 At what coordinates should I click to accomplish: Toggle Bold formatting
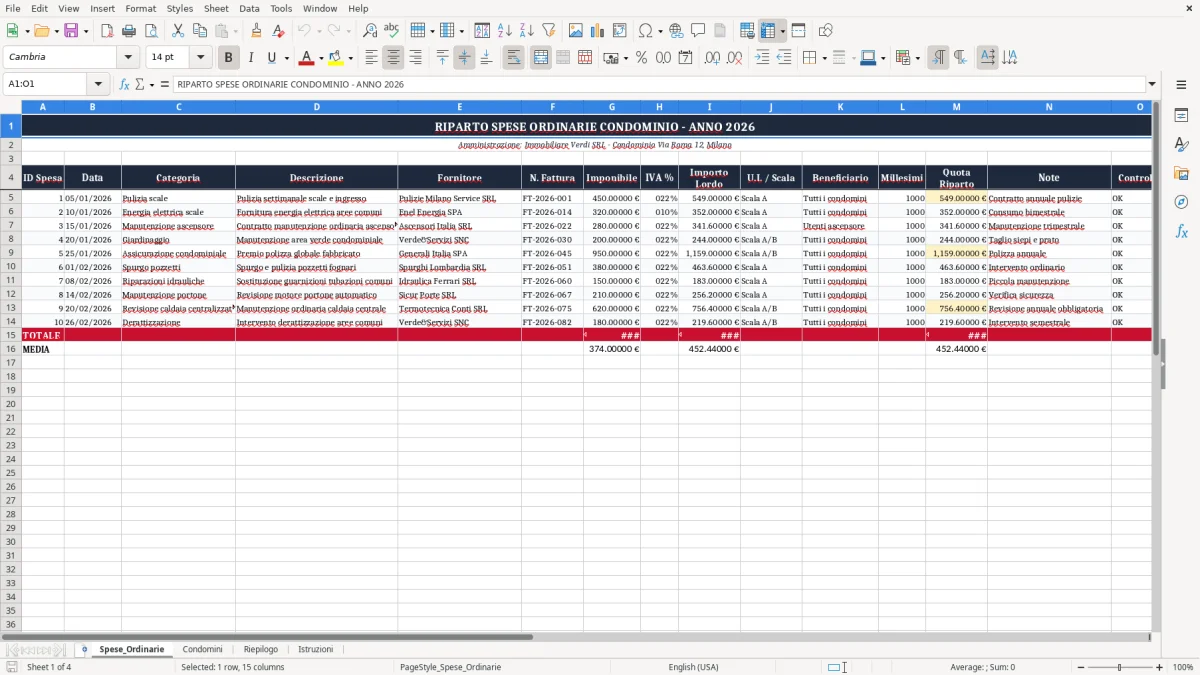pos(228,58)
